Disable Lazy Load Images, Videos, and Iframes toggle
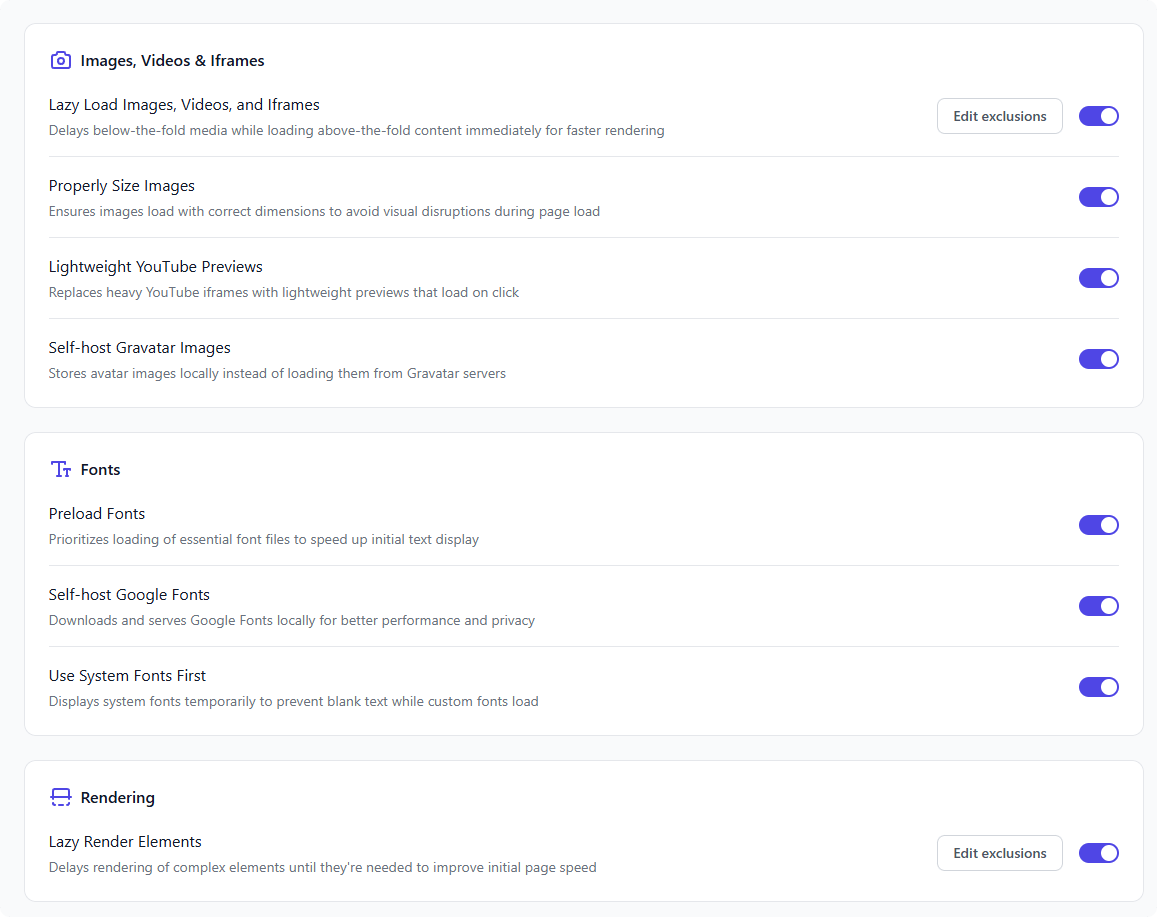Screen dimensions: 1157x917 (x=1098, y=116)
